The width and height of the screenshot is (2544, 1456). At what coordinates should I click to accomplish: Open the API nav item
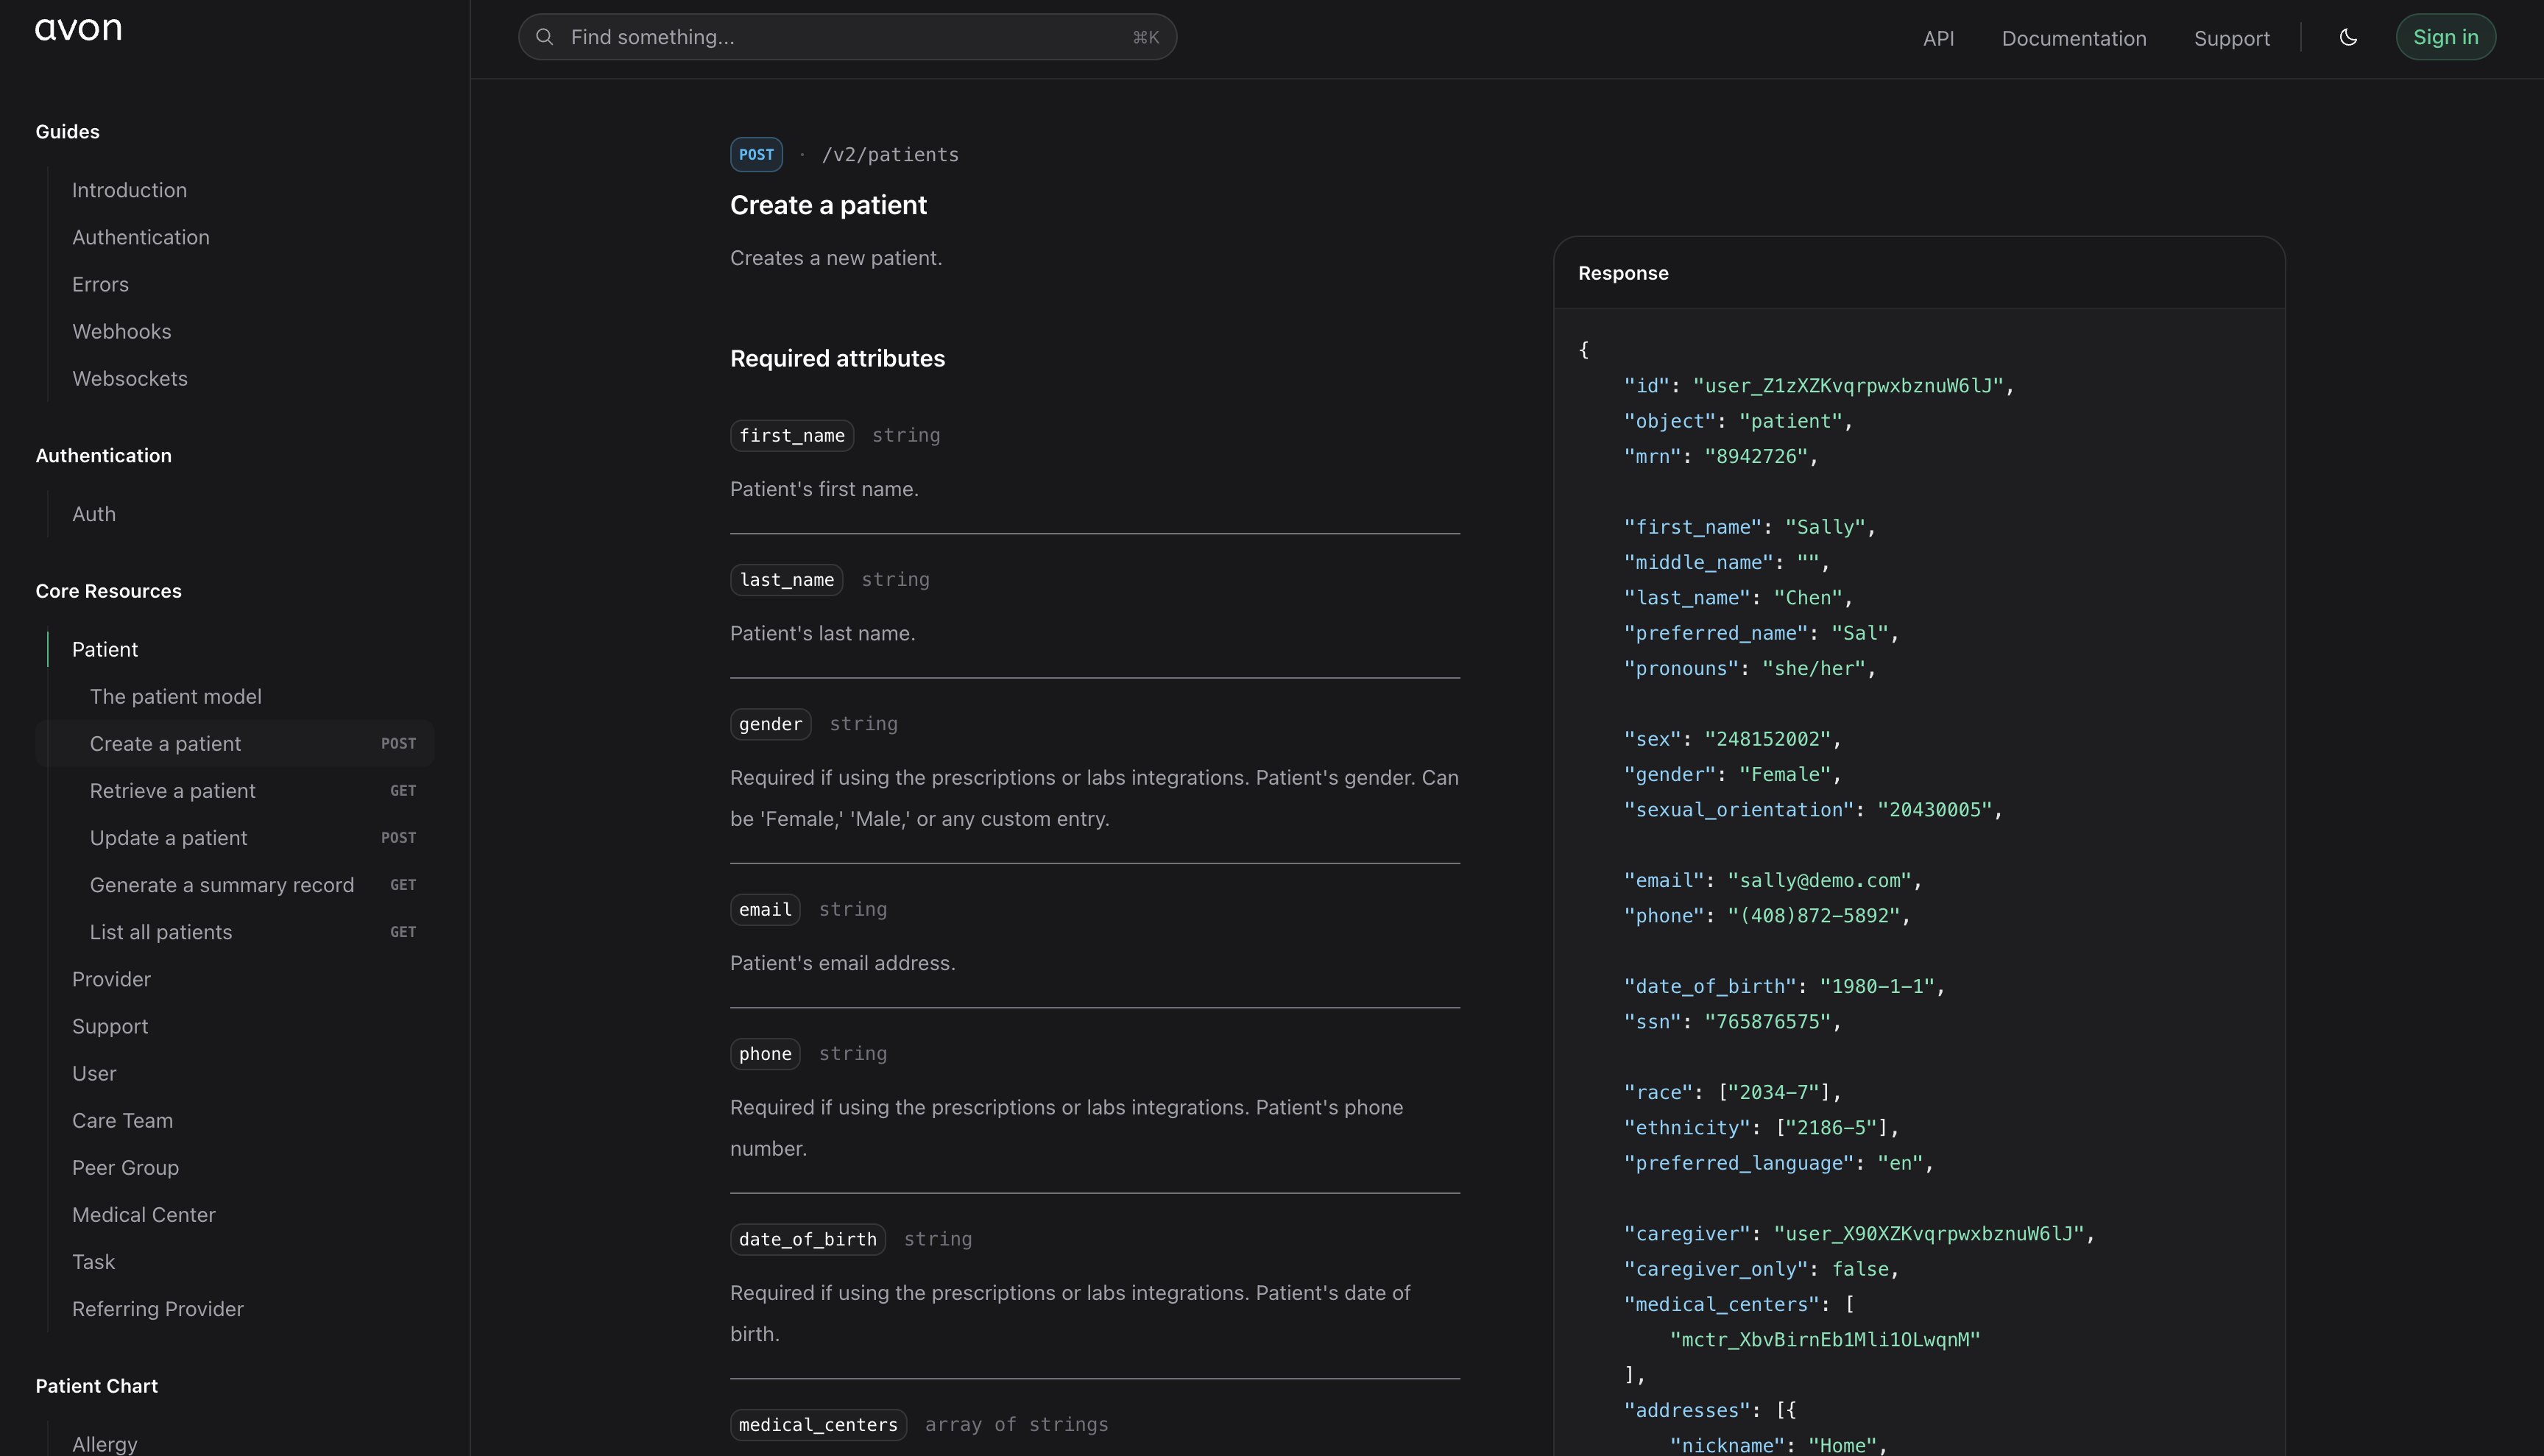(1938, 38)
